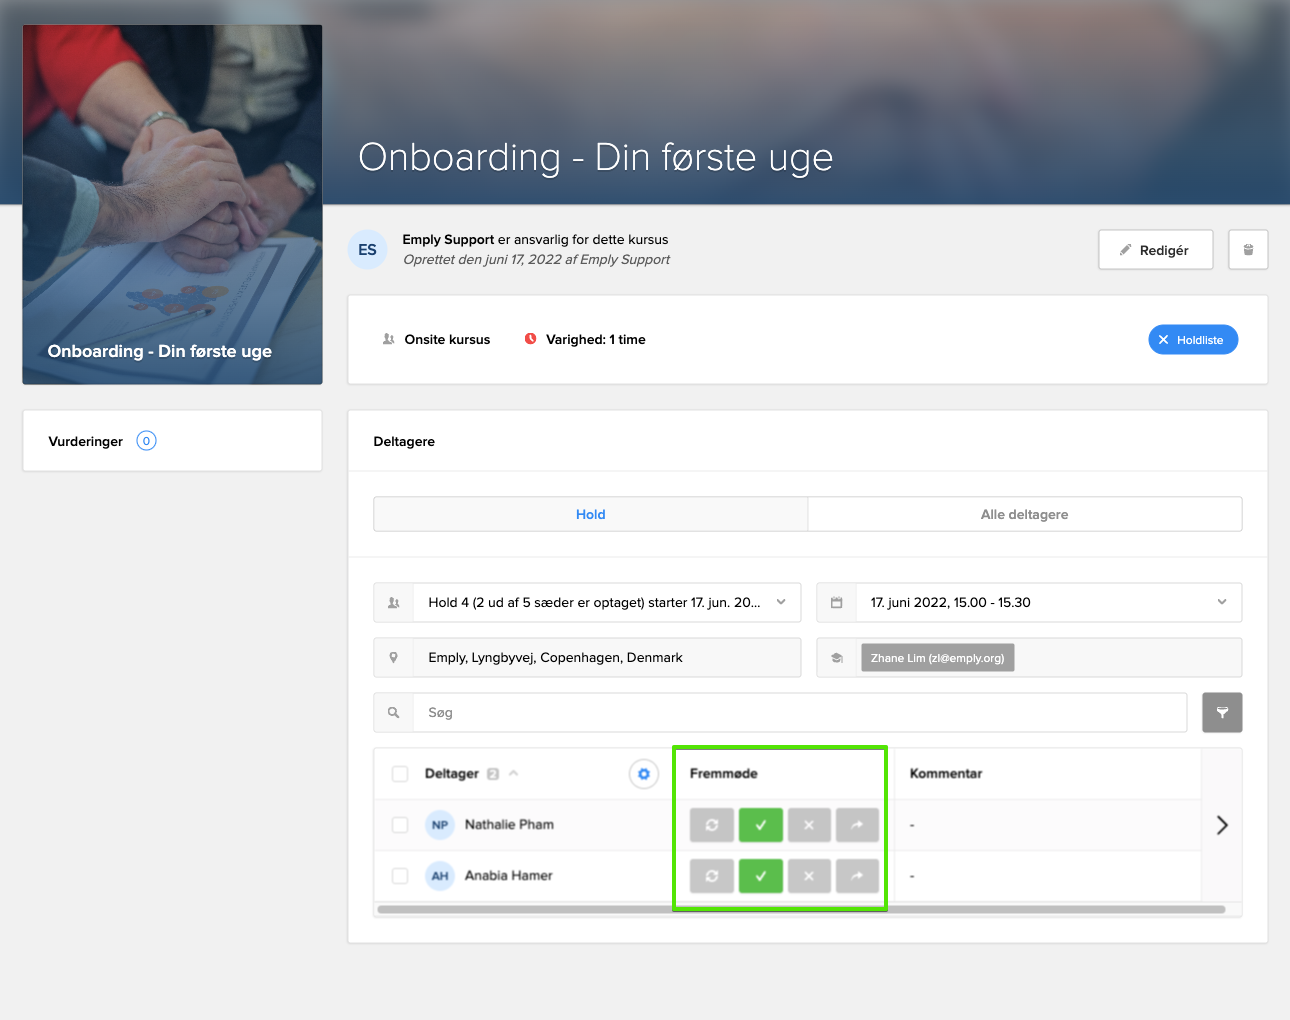This screenshot has width=1290, height=1020.
Task: Select the Nathalie Pham checkbox
Action: (400, 825)
